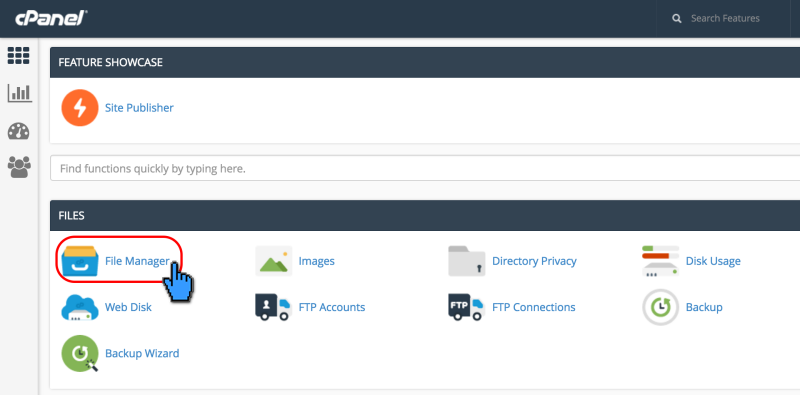Click the Site Publisher lightning icon
Image resolution: width=800 pixels, height=395 pixels.
(x=80, y=108)
